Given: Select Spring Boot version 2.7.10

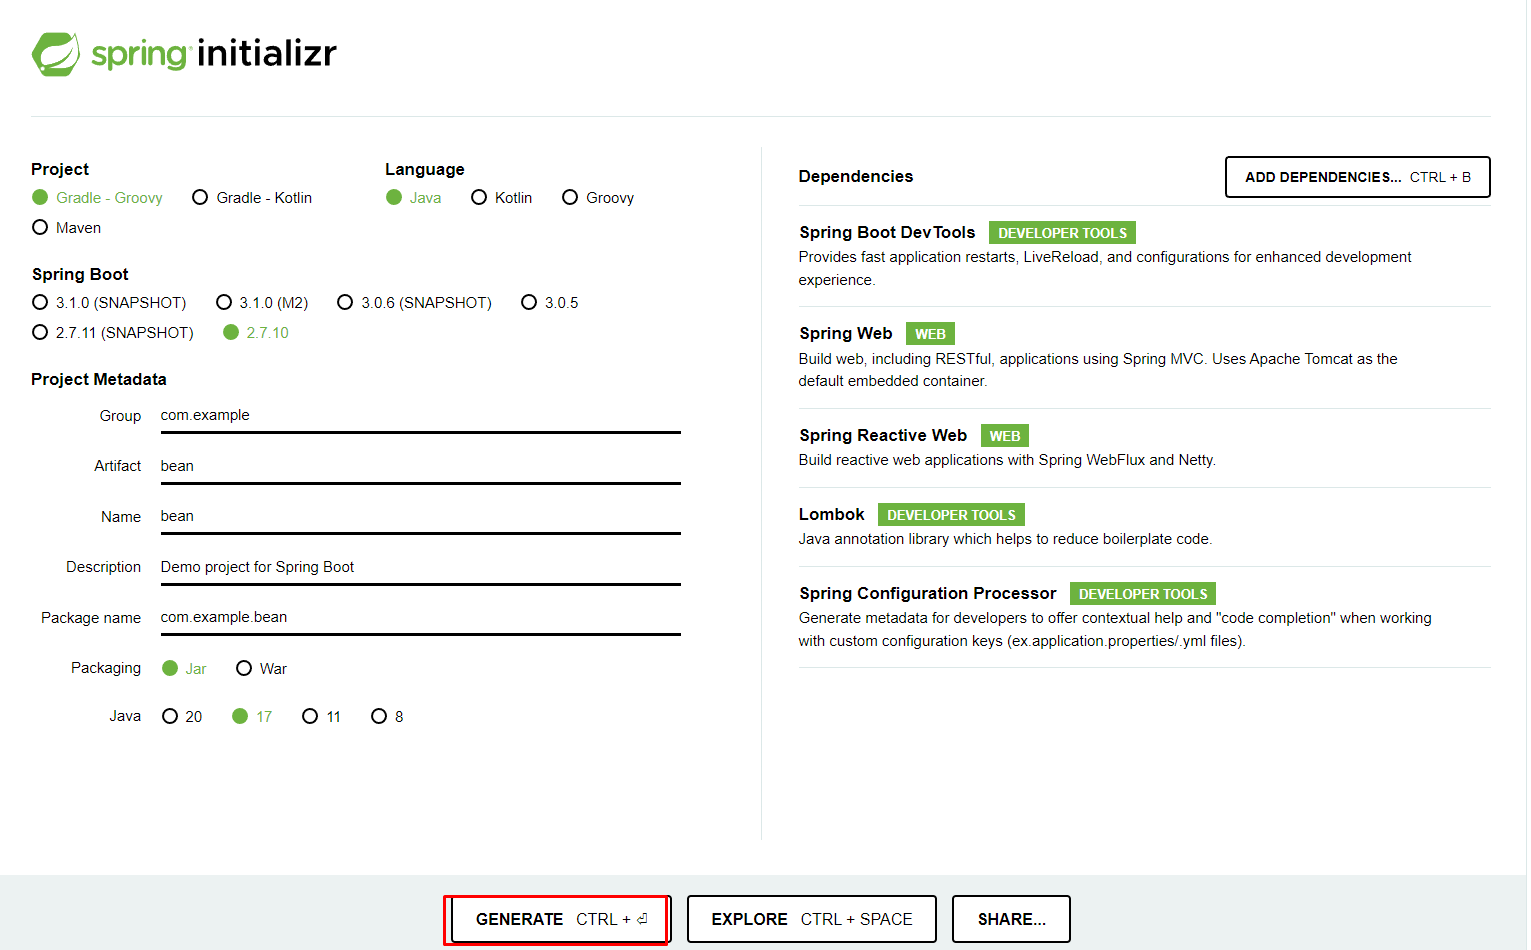Looking at the screenshot, I should click(x=256, y=333).
